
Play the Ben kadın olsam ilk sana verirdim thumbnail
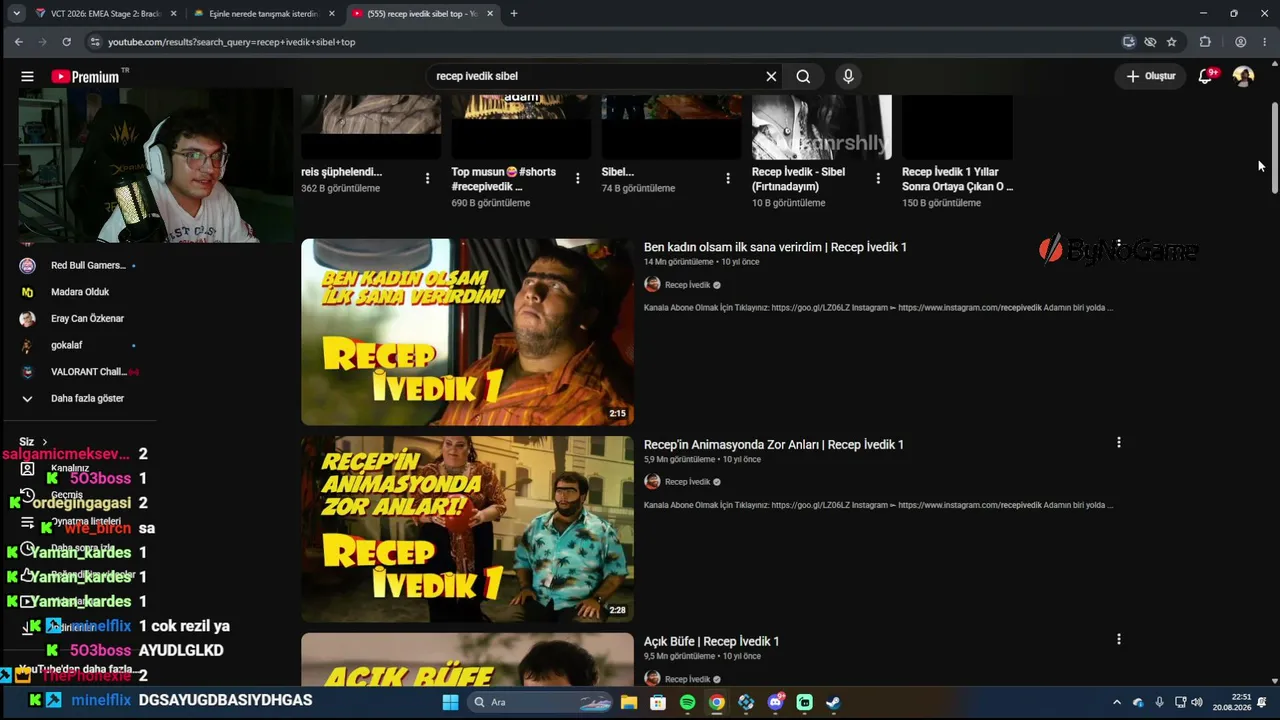[467, 332]
